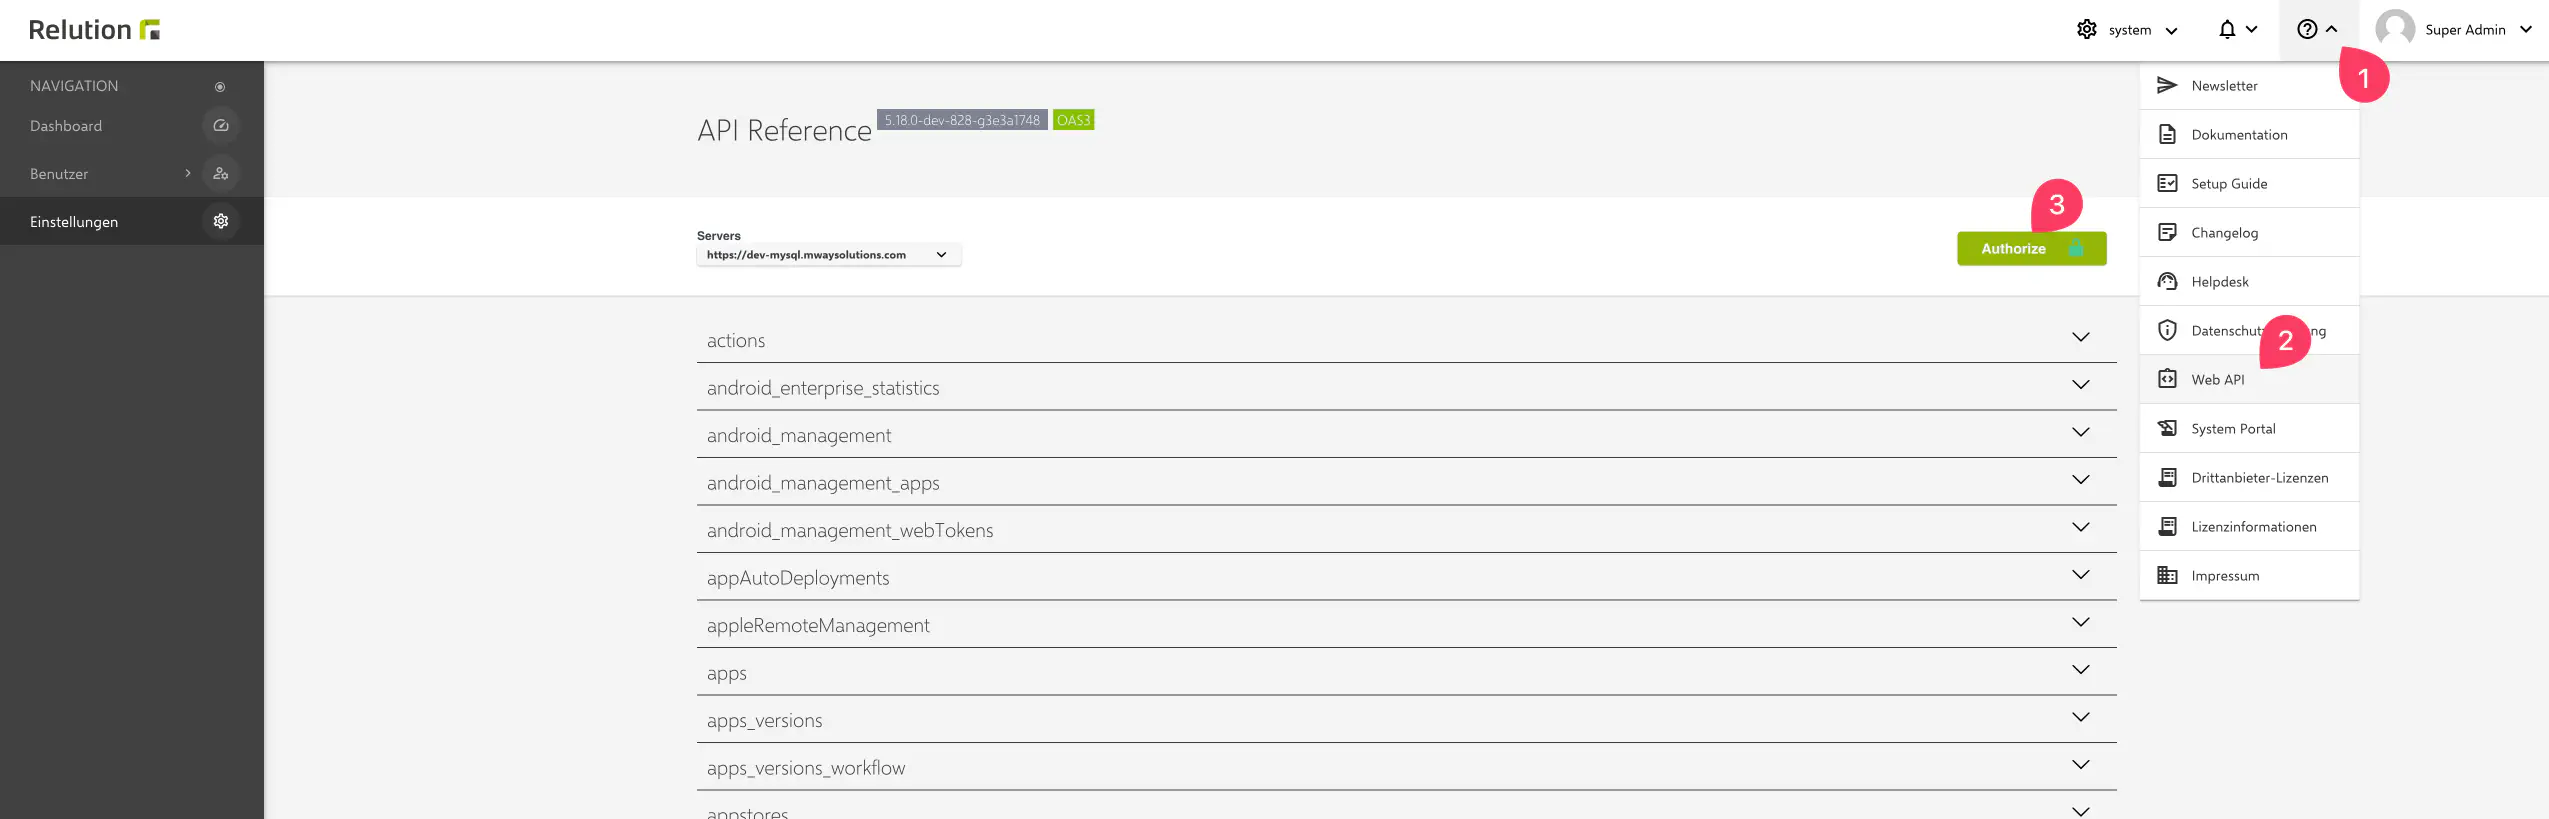Choose System Portal in help menu
Screen dimensions: 2549x819
(2233, 429)
